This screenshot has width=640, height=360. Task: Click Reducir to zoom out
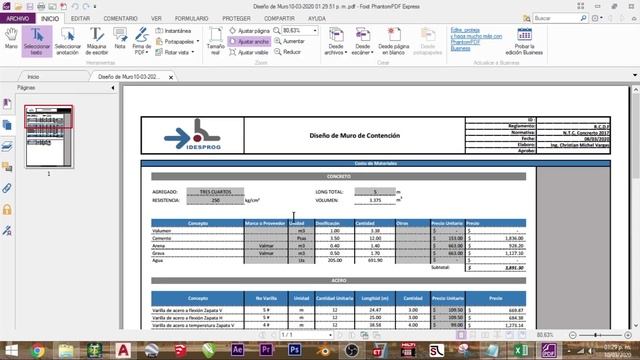(287, 52)
